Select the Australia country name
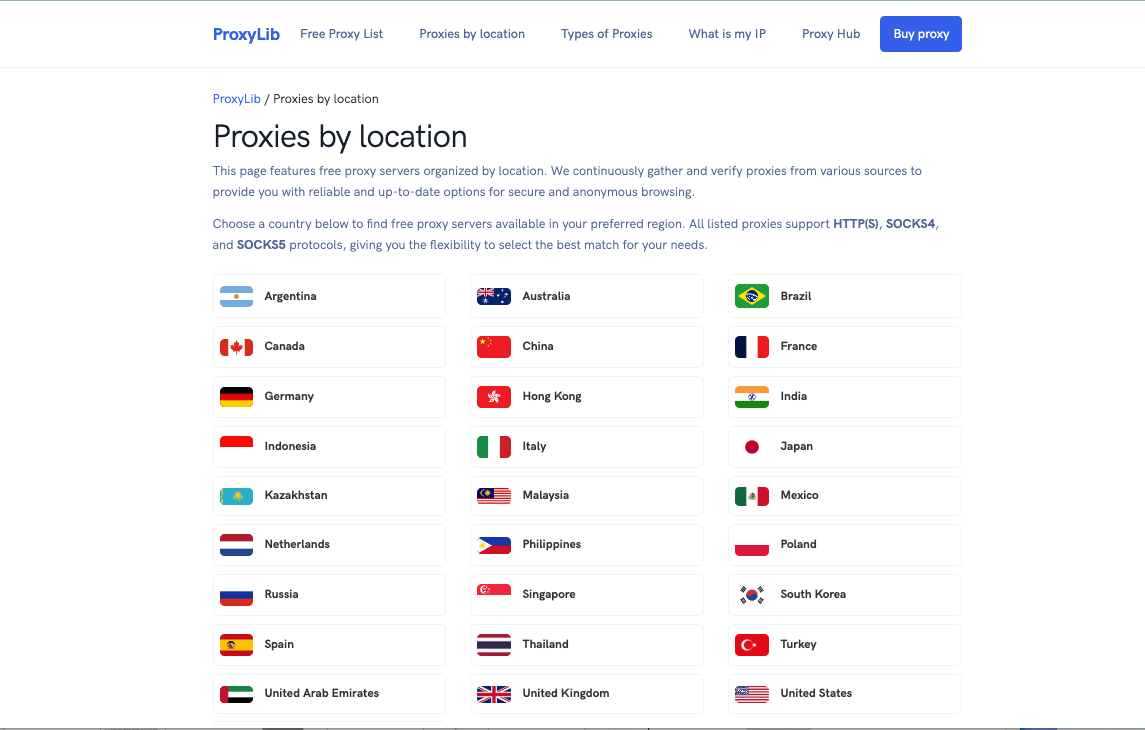The image size is (1145, 730). 546,296
